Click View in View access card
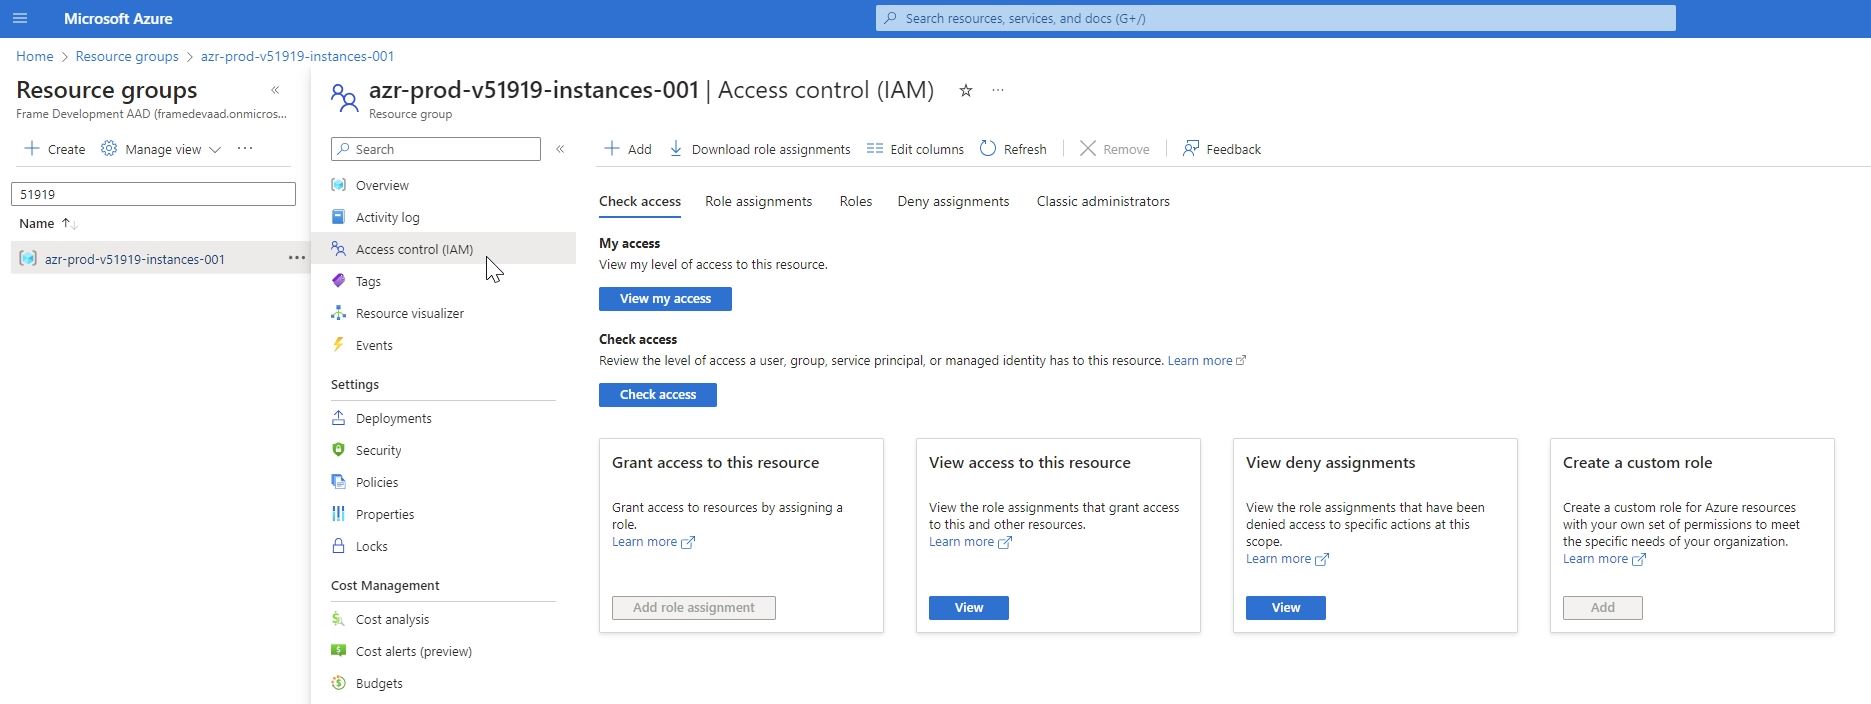The width and height of the screenshot is (1871, 704). point(968,608)
